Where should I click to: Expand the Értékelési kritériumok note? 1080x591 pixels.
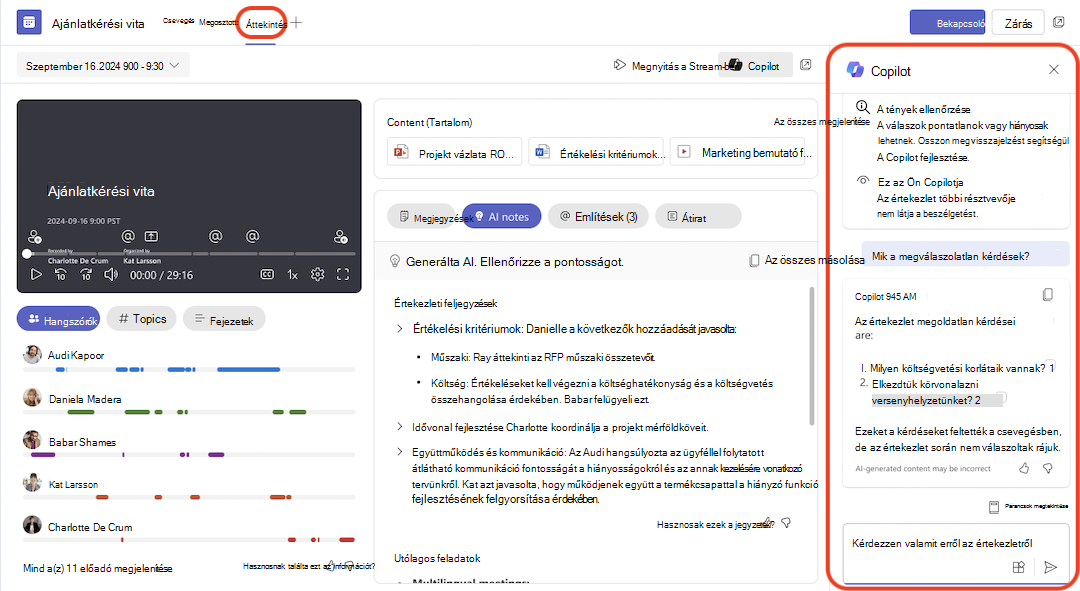pos(399,329)
